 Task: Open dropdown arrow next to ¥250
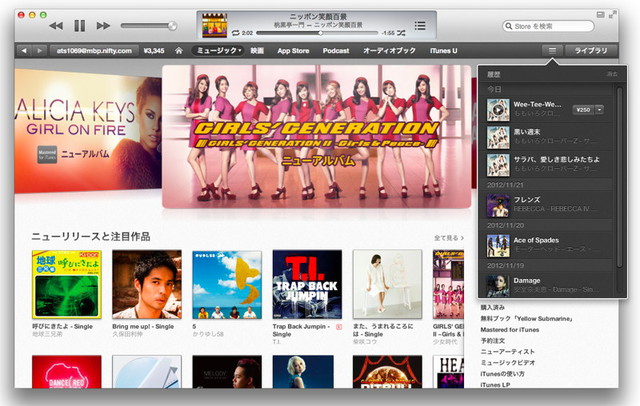(599, 110)
